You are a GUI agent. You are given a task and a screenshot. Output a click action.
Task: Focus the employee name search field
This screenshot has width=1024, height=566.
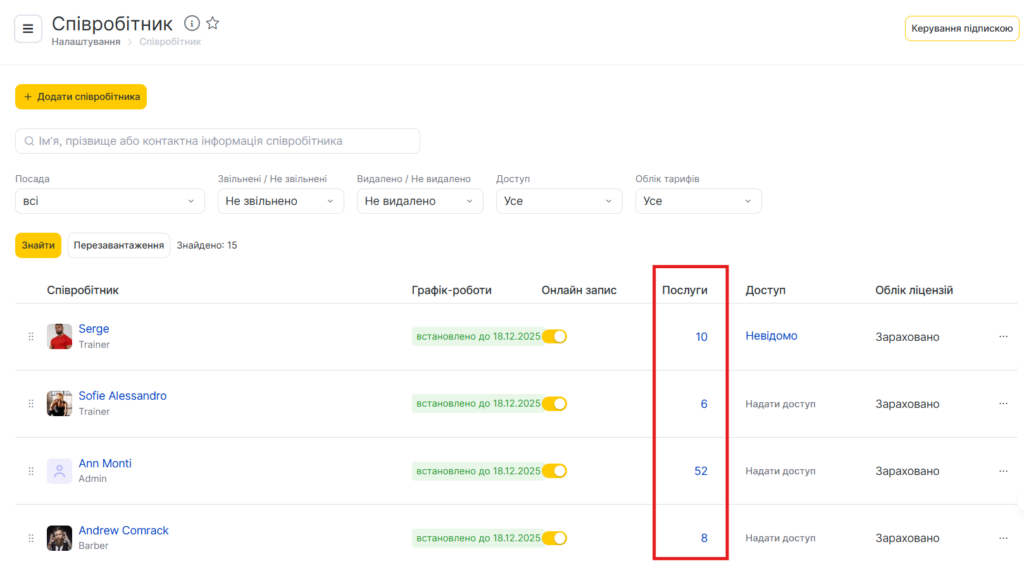tap(218, 141)
